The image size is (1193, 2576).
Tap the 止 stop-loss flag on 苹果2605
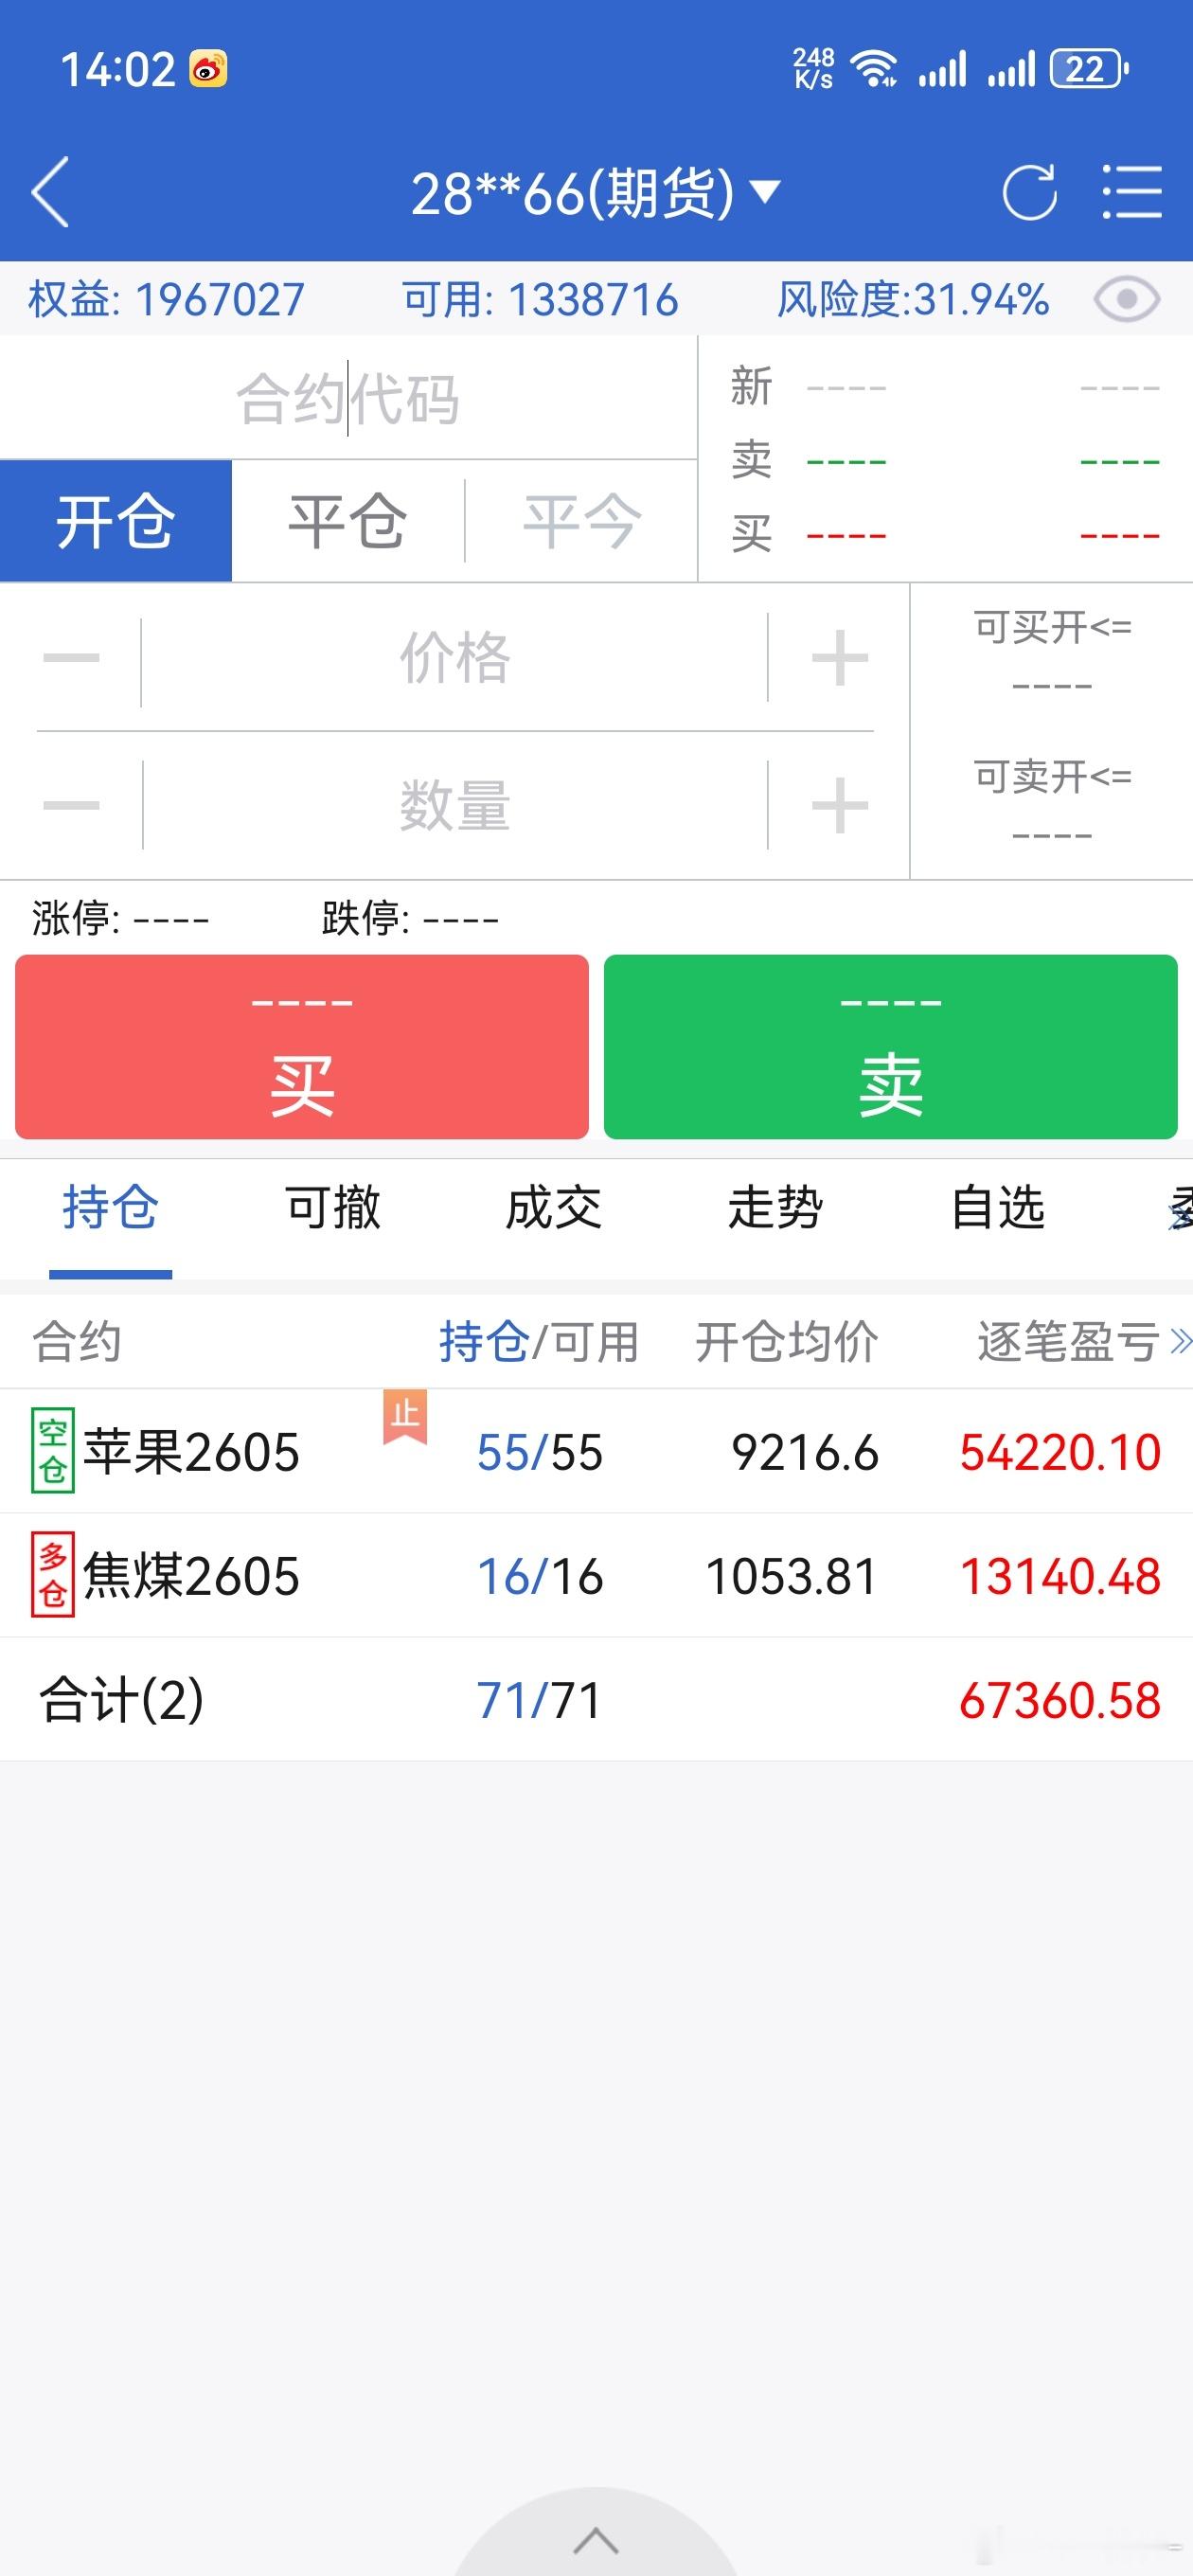pos(405,1416)
